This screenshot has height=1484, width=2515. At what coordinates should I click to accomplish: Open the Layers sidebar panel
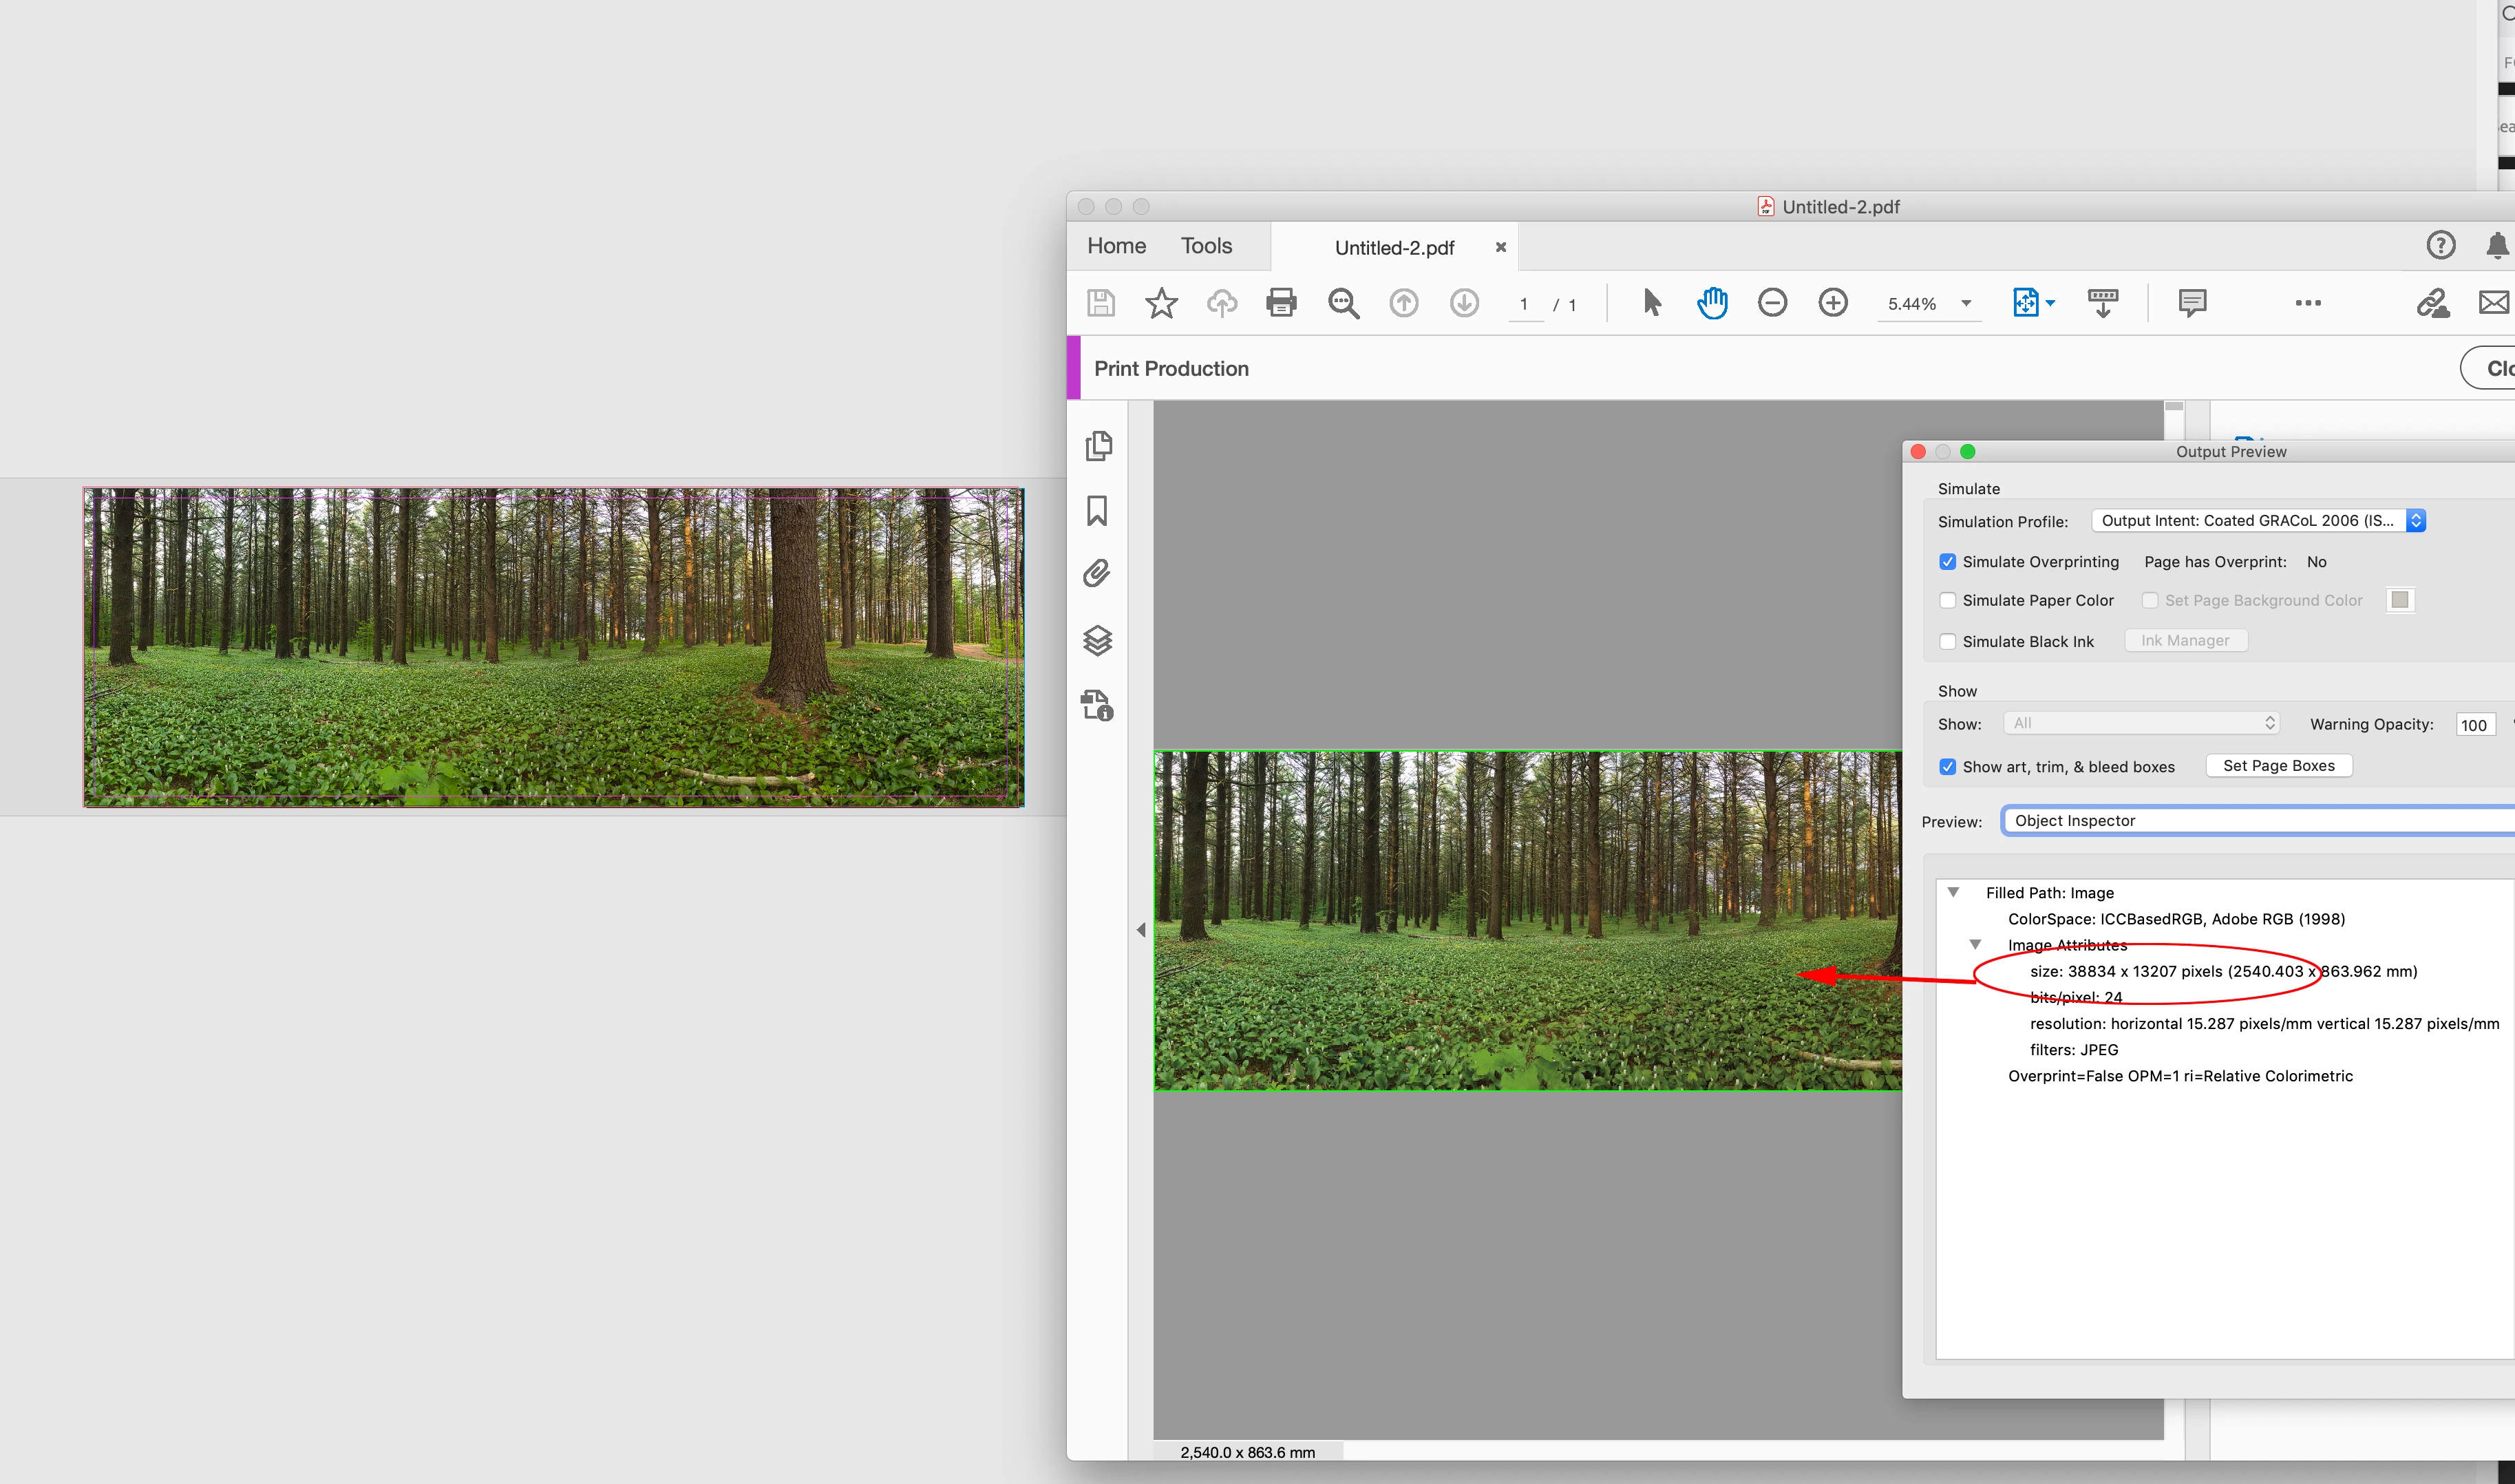1098,640
